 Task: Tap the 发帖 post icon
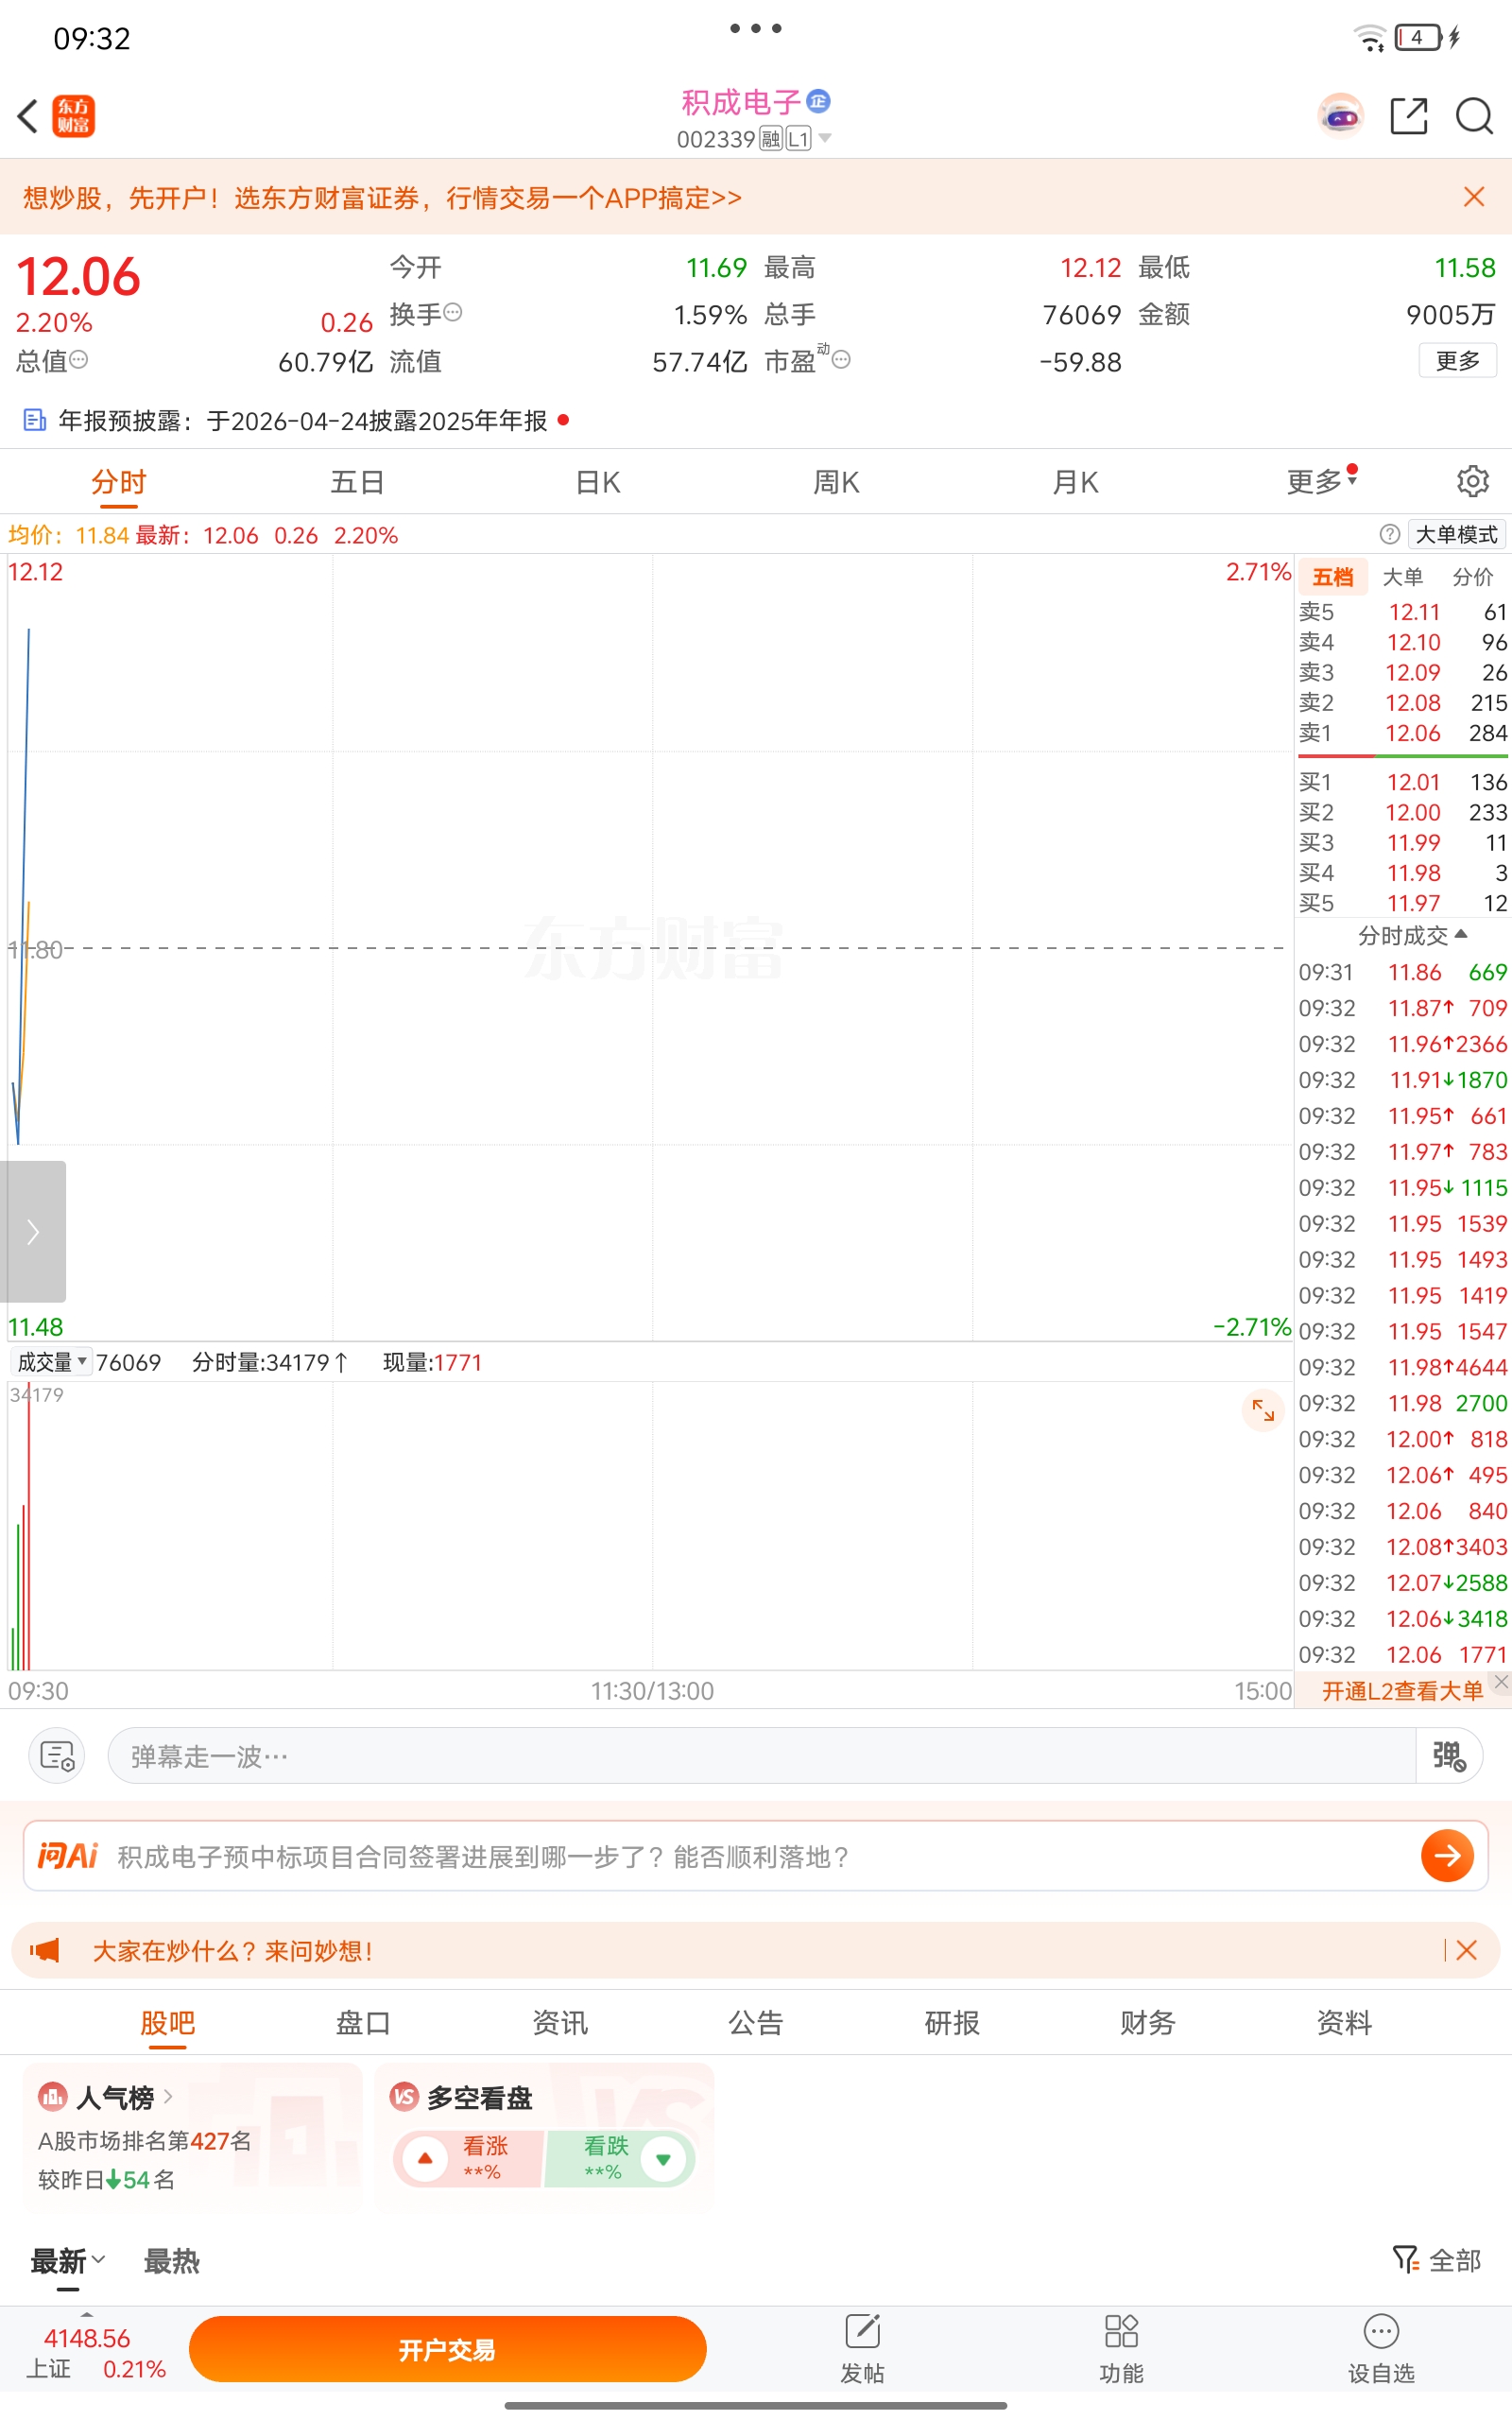tap(862, 2331)
